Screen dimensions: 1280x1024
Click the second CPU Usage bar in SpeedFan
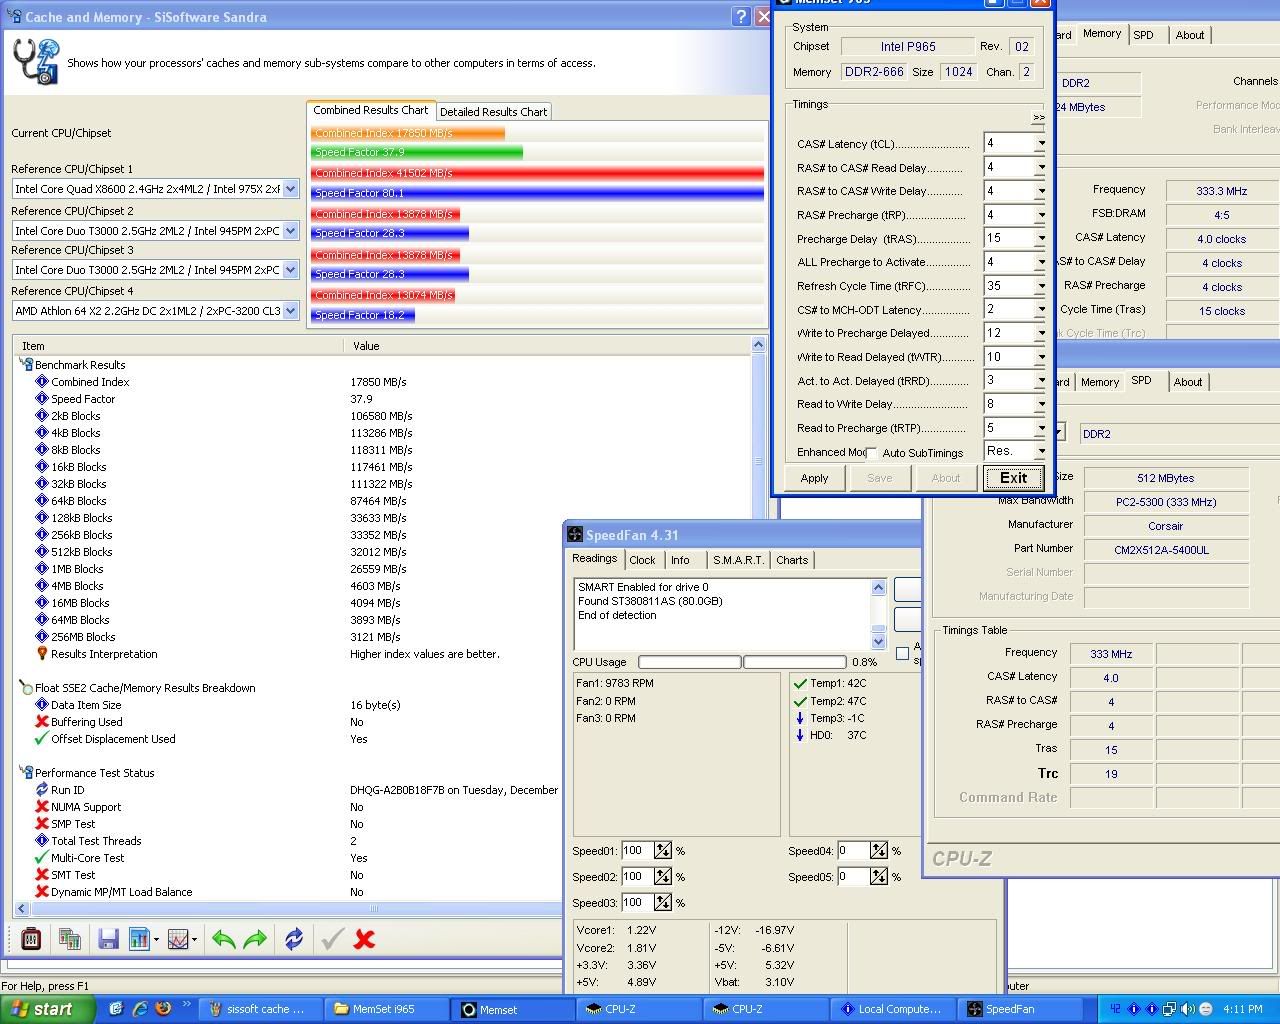795,662
